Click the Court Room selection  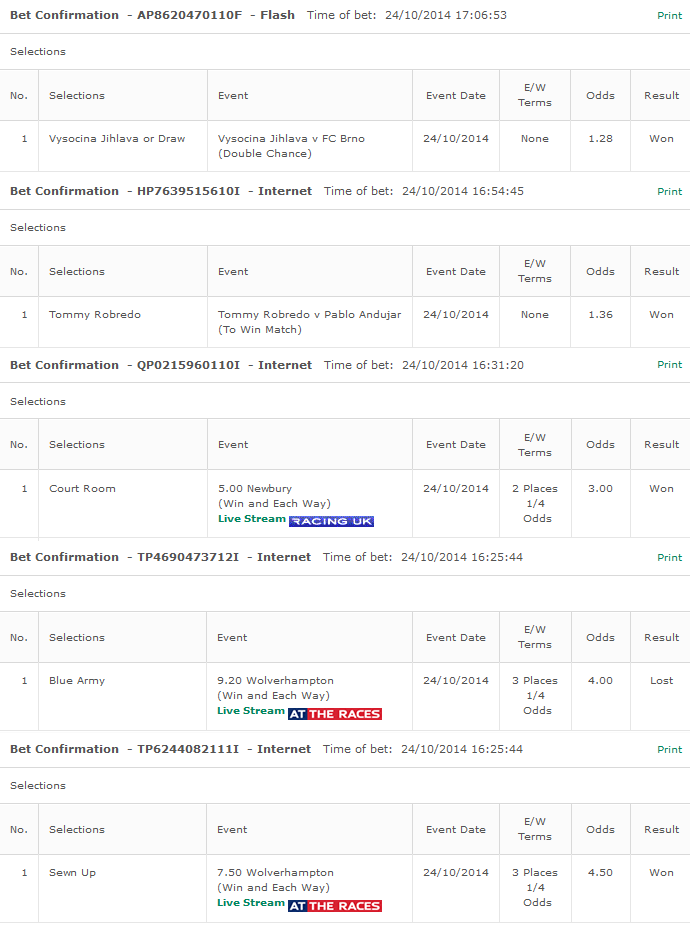(82, 488)
